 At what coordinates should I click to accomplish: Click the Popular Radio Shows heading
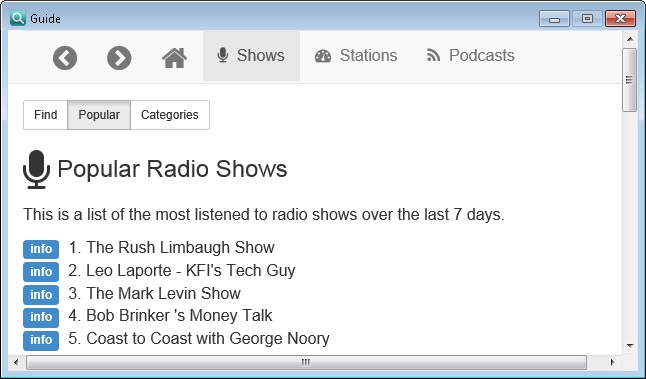coord(172,169)
